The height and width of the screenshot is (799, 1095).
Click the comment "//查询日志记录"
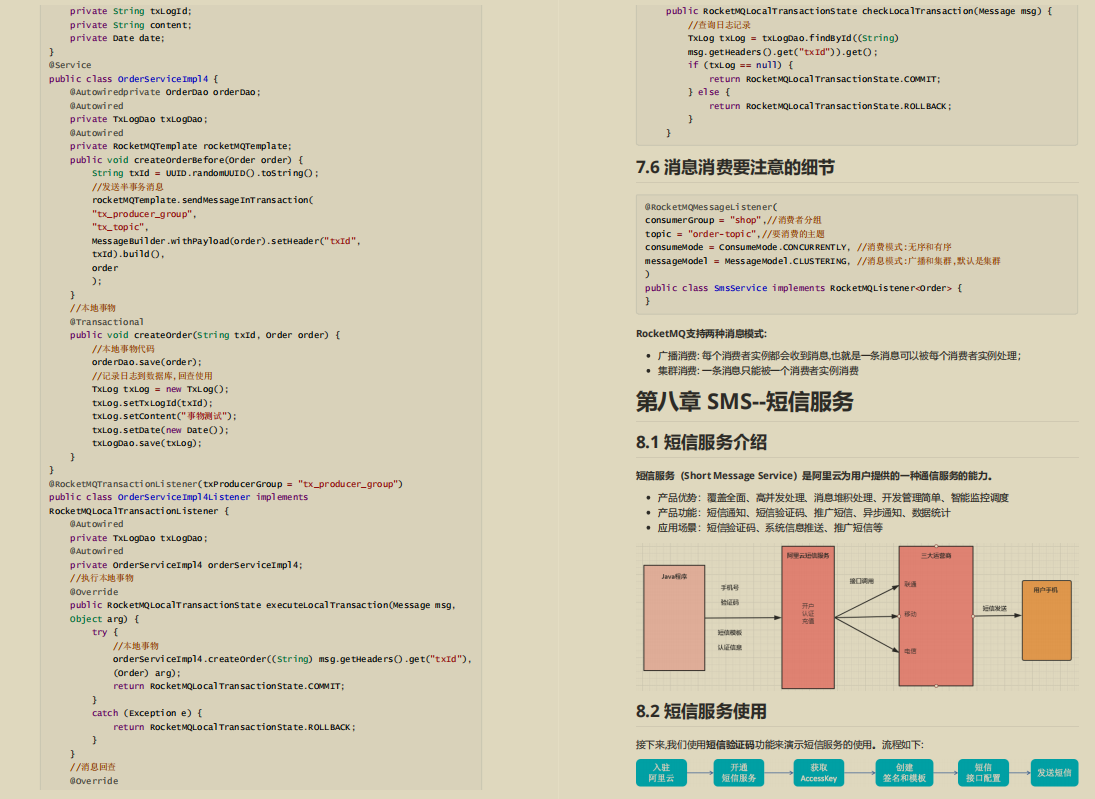[x=719, y=24]
